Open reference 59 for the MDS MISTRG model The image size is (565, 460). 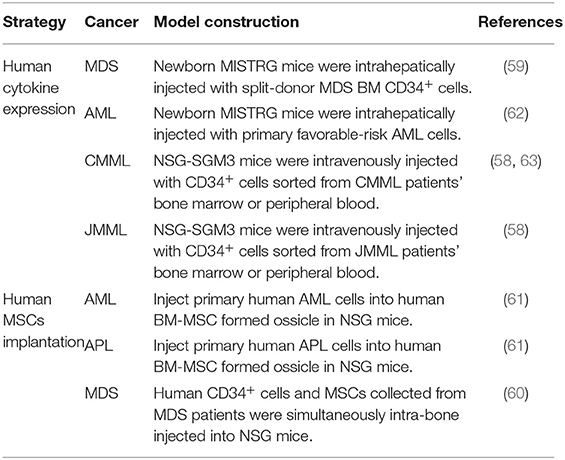pyautogui.click(x=516, y=67)
